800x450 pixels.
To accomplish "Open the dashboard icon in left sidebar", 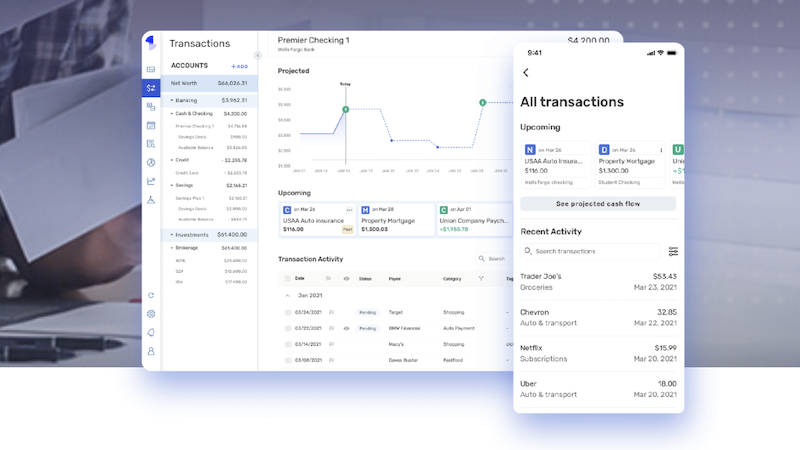I will click(151, 69).
